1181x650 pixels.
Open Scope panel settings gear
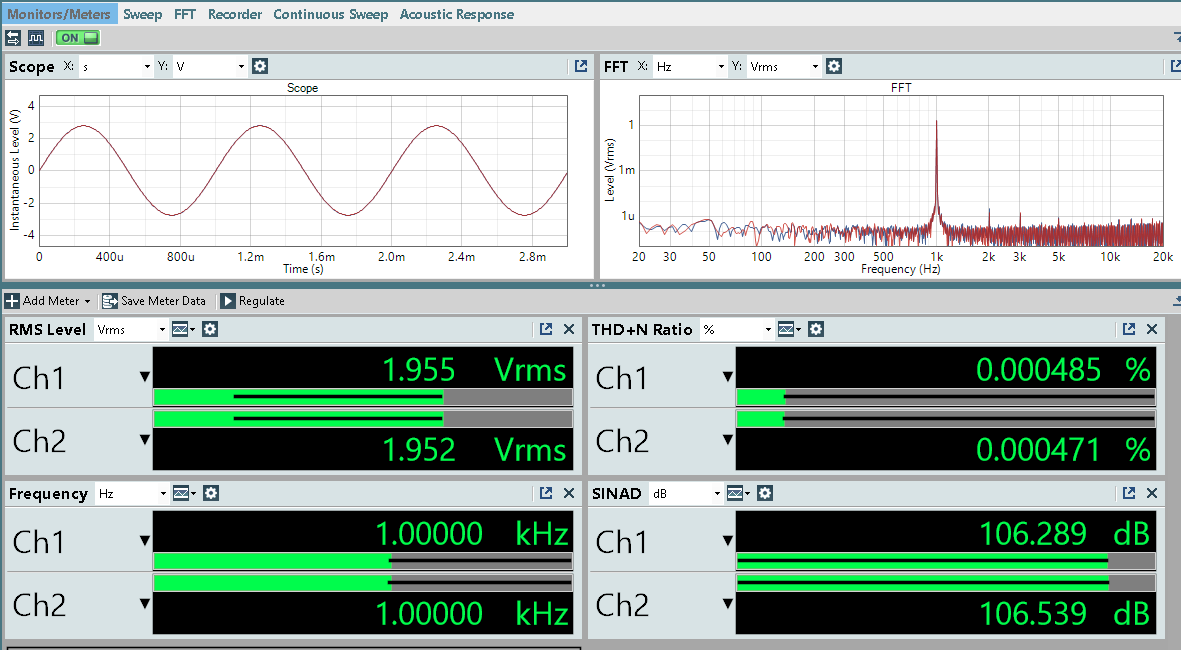pyautogui.click(x=260, y=67)
